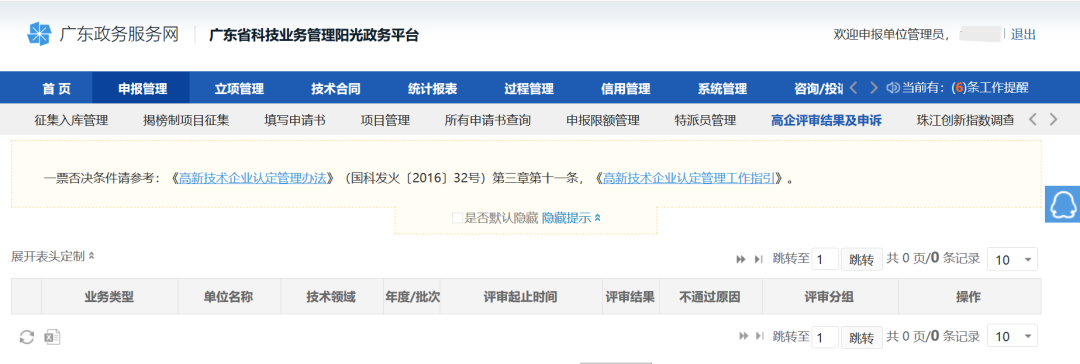This screenshot has width=1080, height=364.
Task: Switch to 所有申请书查询 submenu
Action: 488,120
